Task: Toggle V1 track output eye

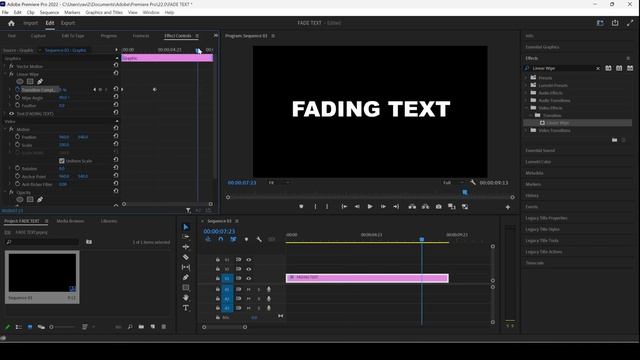Action: (249, 278)
